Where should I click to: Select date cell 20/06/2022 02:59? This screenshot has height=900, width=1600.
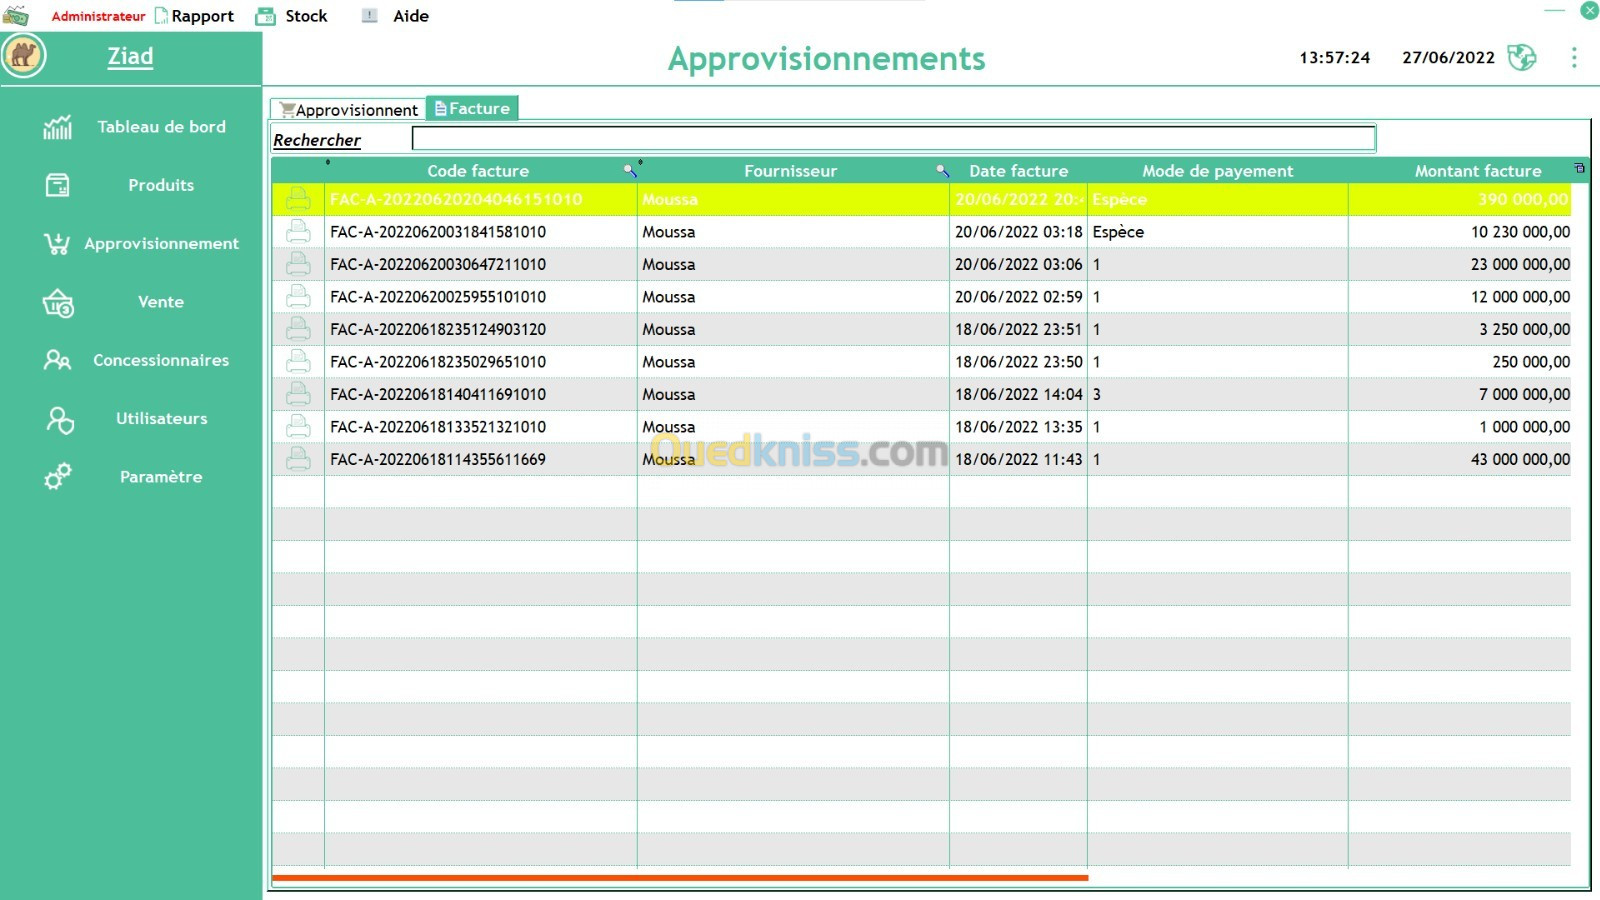1018,297
